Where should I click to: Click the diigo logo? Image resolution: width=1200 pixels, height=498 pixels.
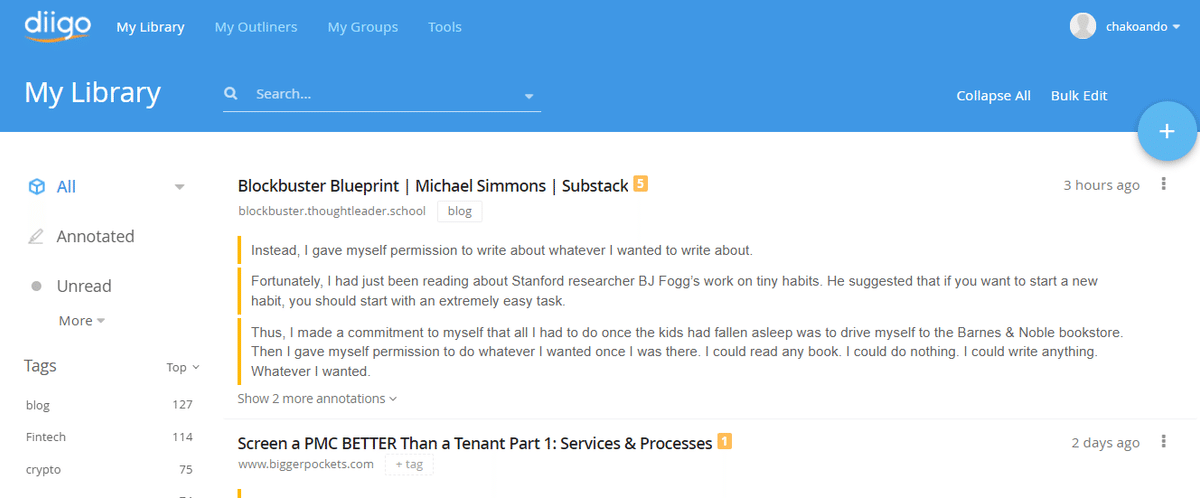tap(58, 24)
